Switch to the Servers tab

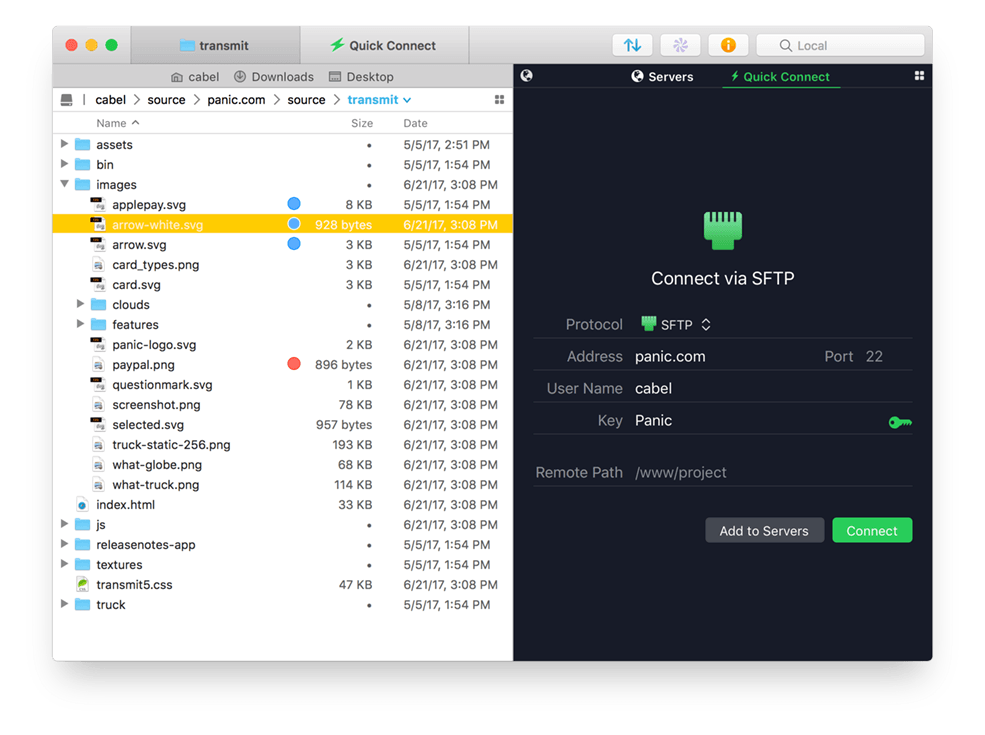click(x=663, y=76)
